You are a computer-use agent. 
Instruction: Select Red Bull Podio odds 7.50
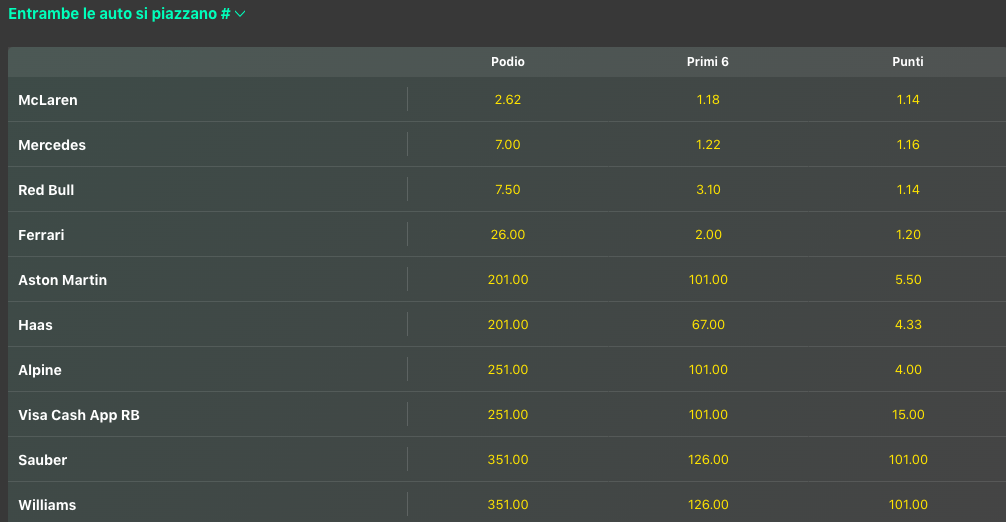coord(508,190)
